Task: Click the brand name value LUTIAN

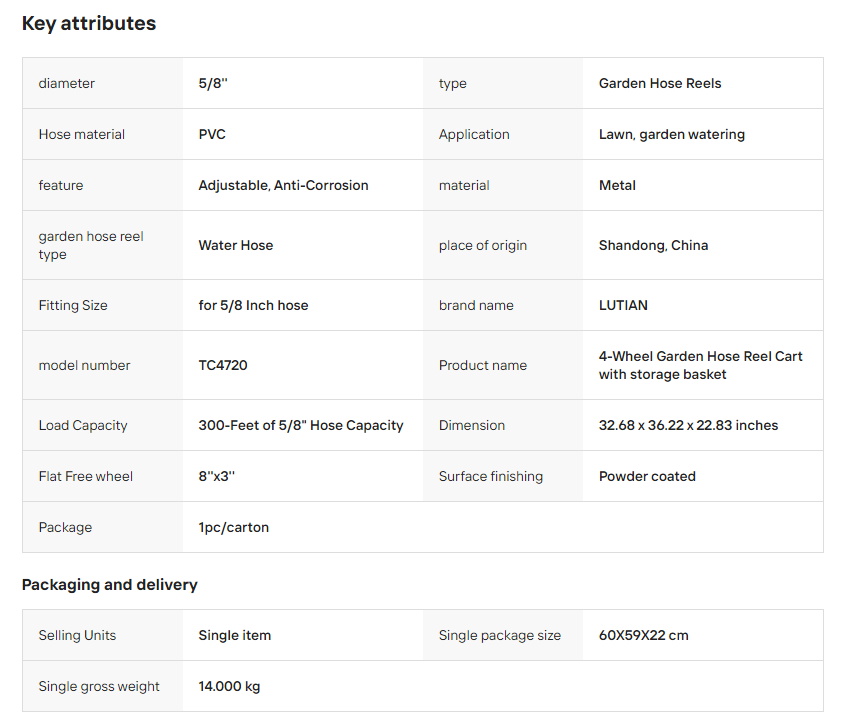Action: coord(623,306)
